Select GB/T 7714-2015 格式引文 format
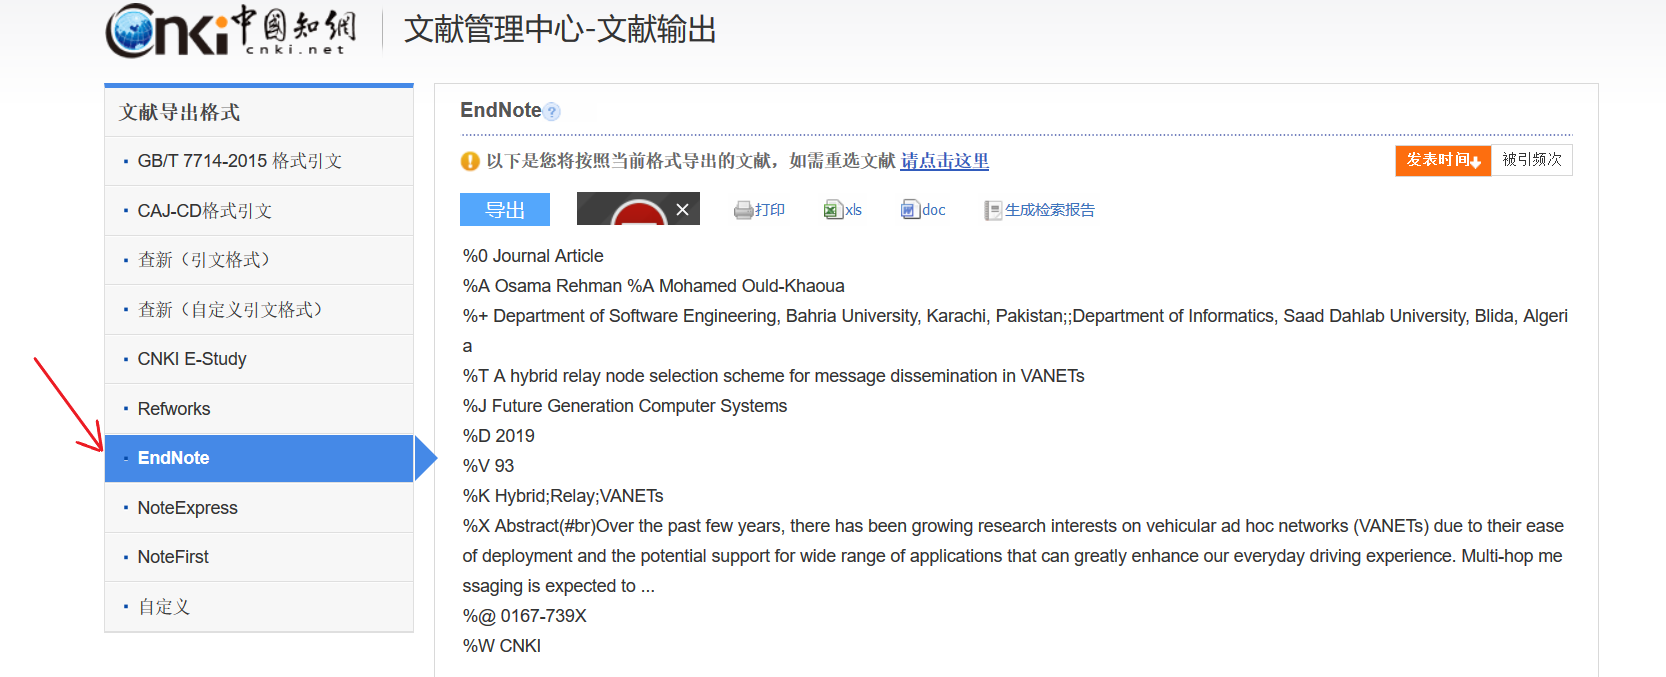 259,161
